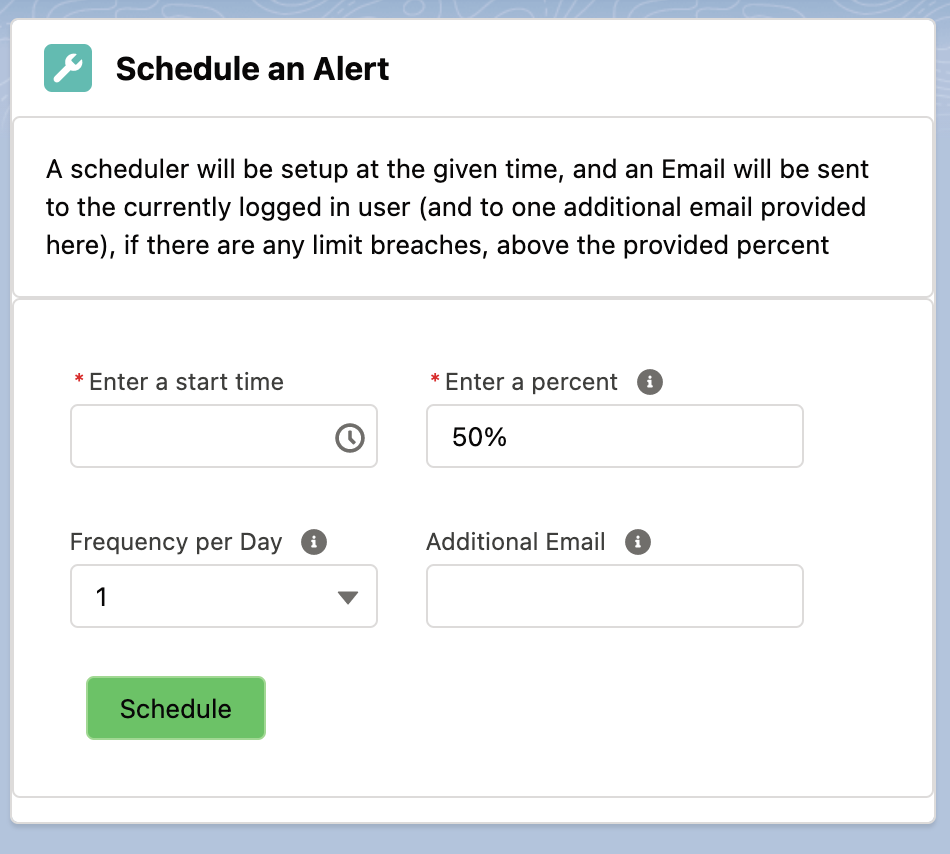Screen dimensions: 950x854
Task: Click the Schedule an Alert heading
Action: point(253,68)
